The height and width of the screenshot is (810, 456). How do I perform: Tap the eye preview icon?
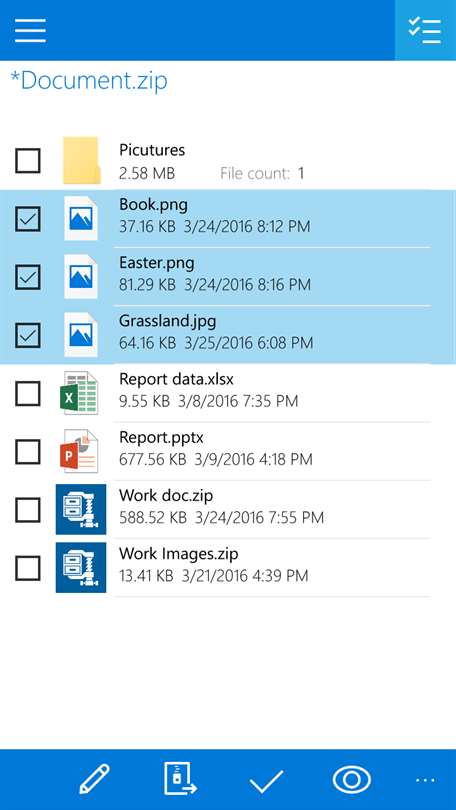pos(352,780)
